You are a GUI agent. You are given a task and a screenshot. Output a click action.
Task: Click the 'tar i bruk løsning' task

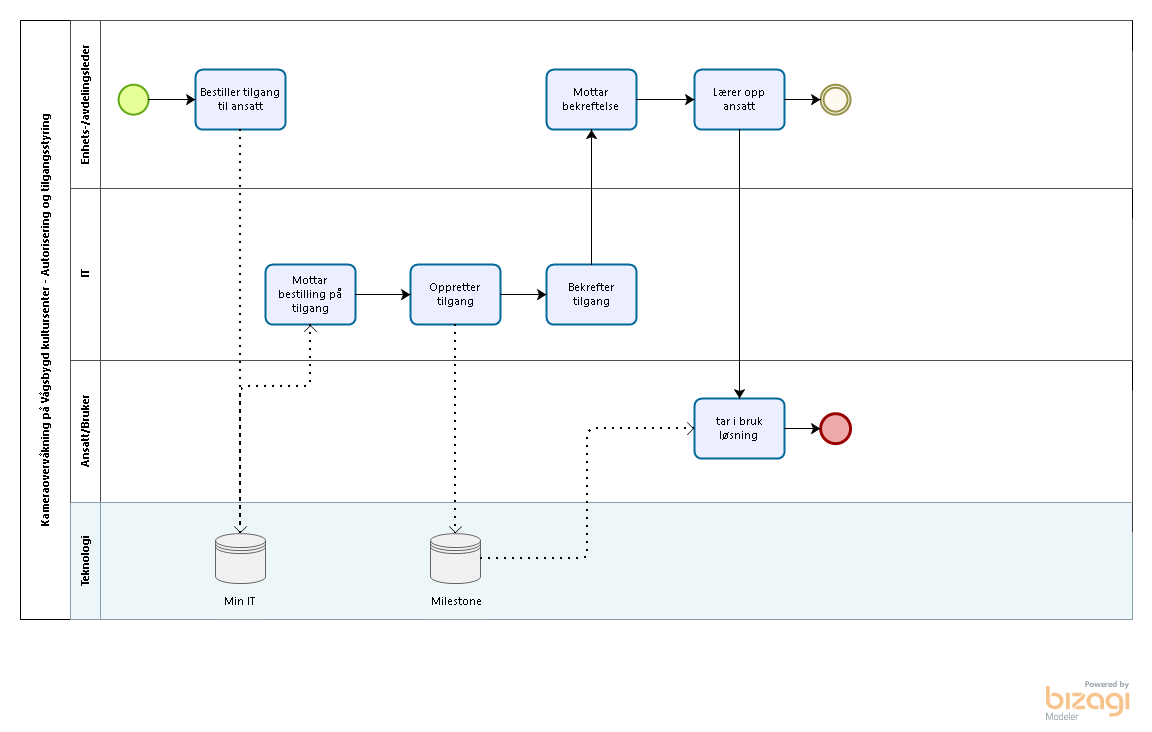739,429
